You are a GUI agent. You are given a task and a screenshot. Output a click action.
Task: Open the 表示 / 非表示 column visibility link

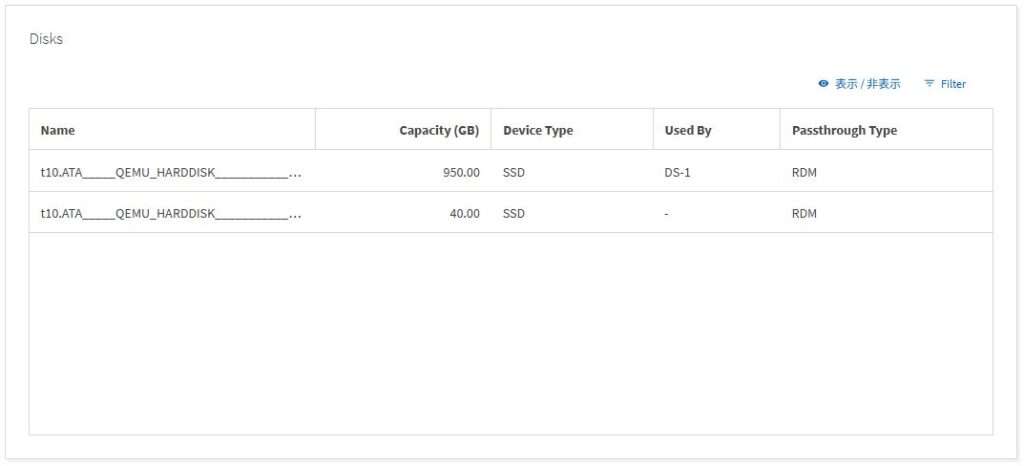pos(867,84)
